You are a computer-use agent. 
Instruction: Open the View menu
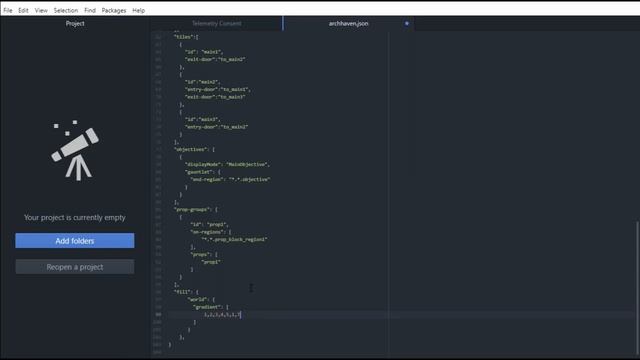coord(41,10)
